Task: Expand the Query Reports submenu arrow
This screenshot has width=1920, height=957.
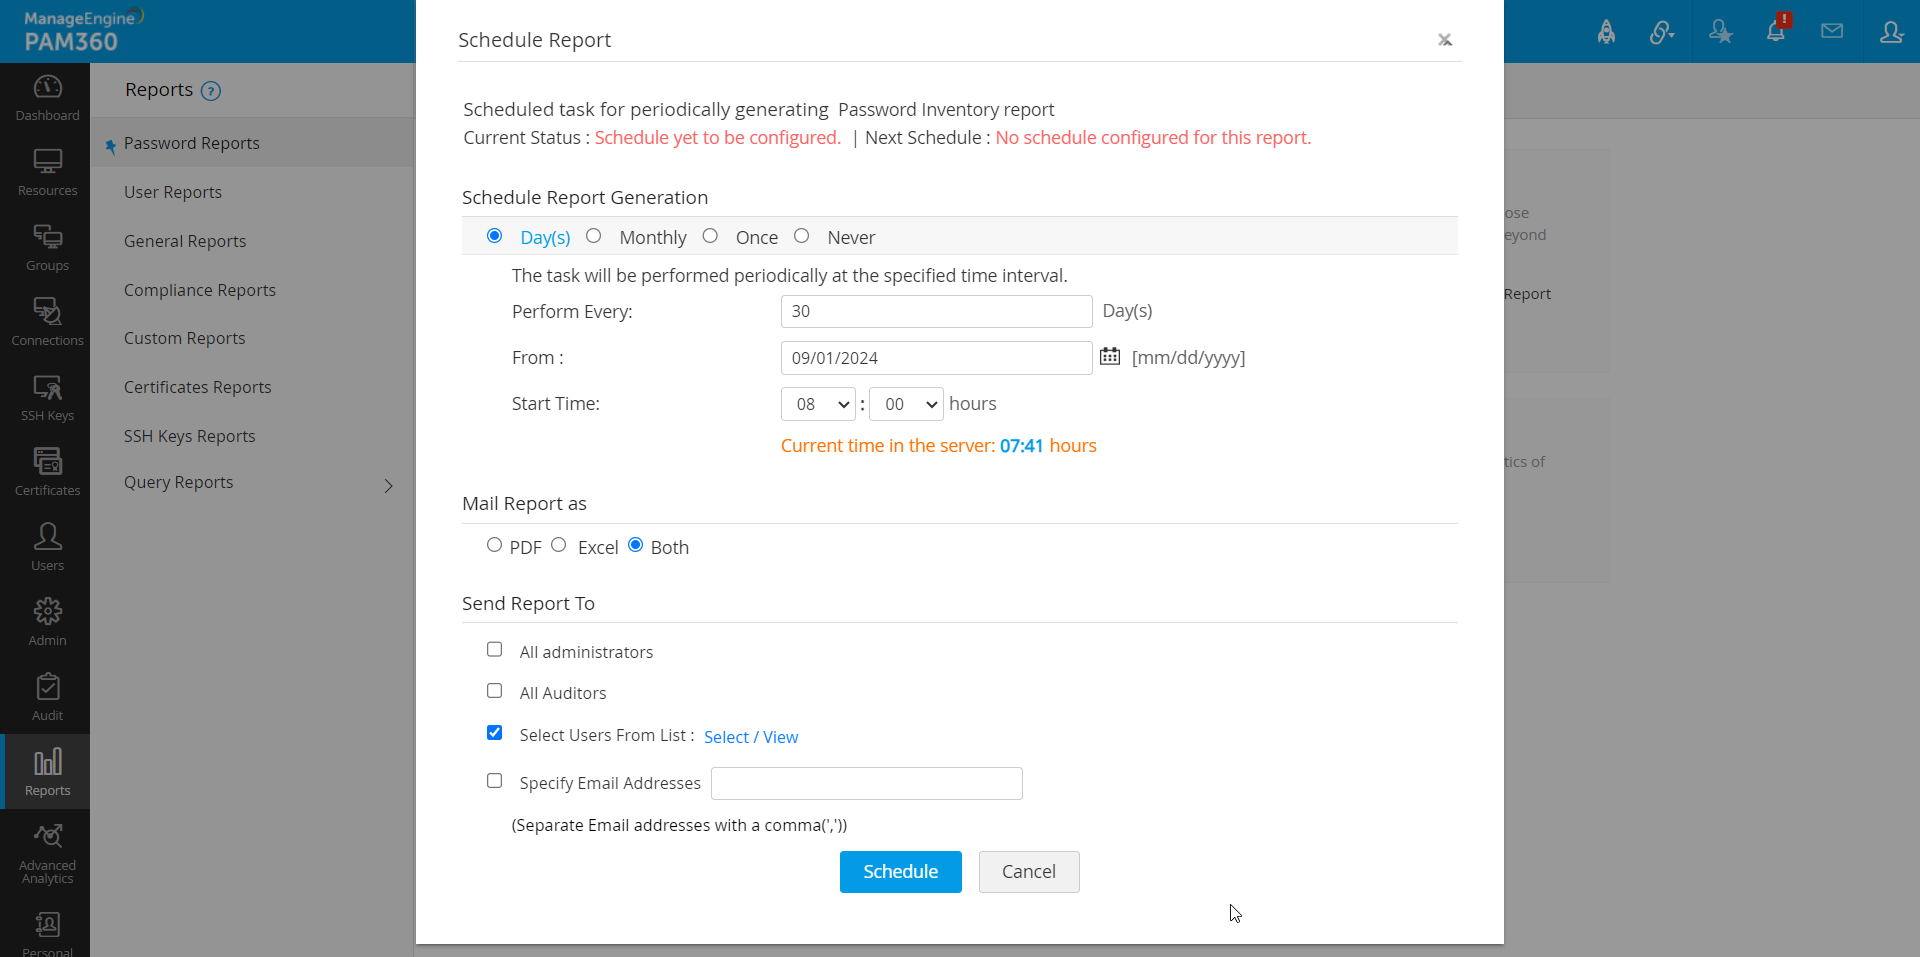Action: [x=389, y=486]
